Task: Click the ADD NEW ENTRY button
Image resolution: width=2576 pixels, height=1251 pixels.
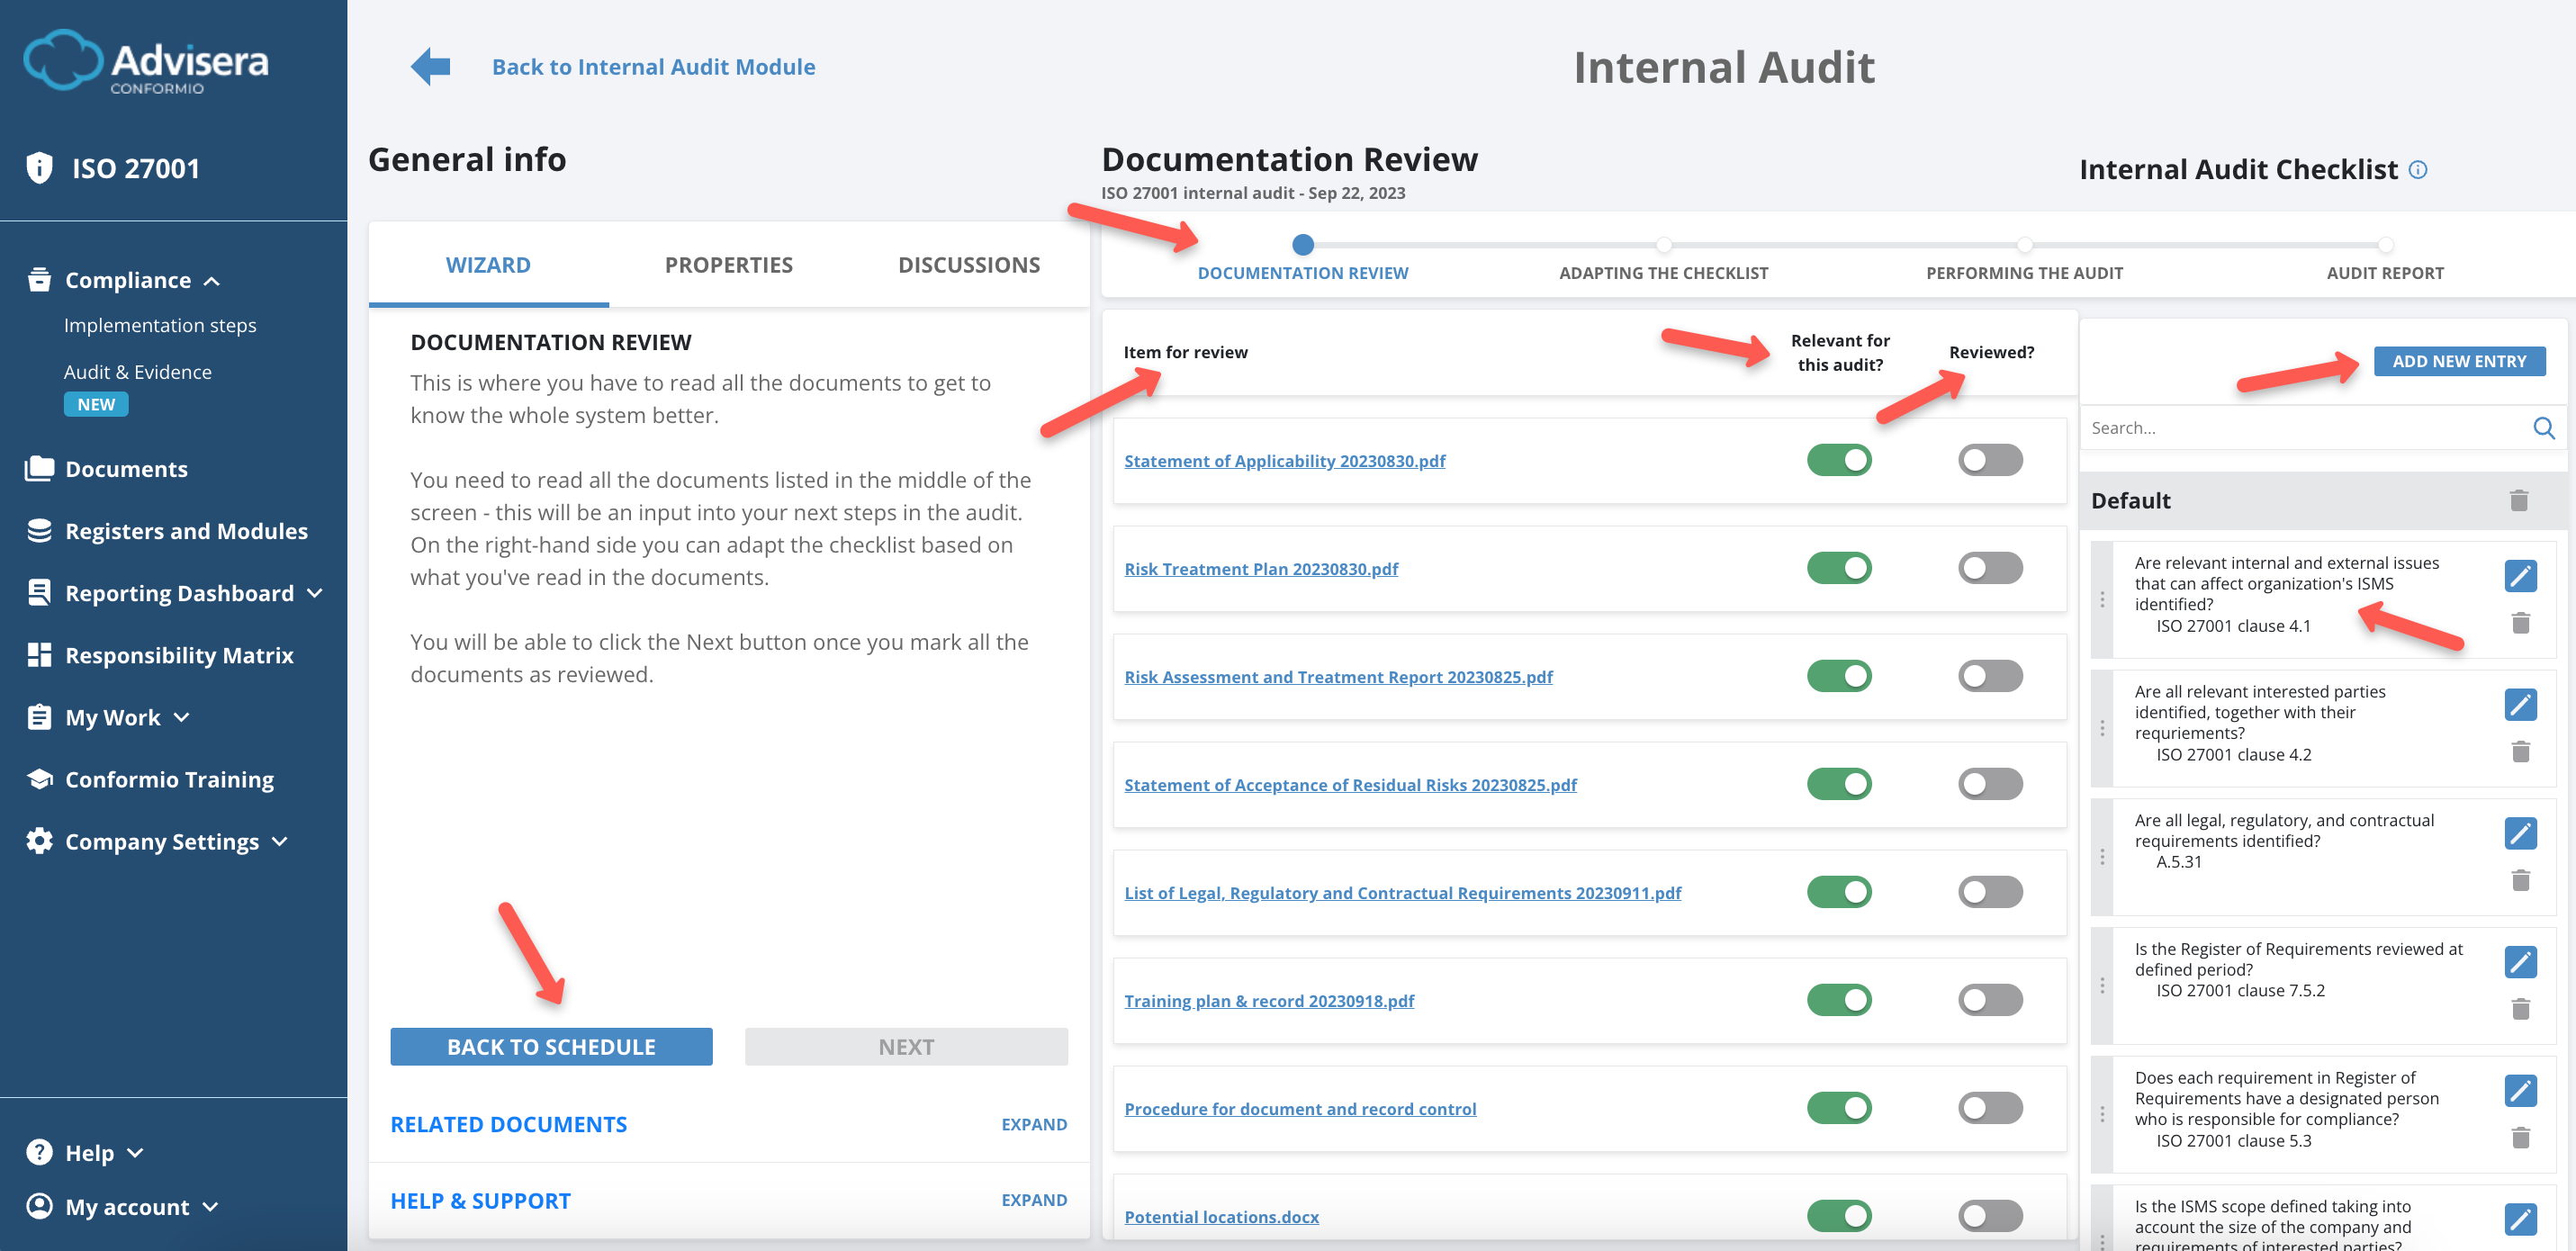Action: tap(2461, 360)
